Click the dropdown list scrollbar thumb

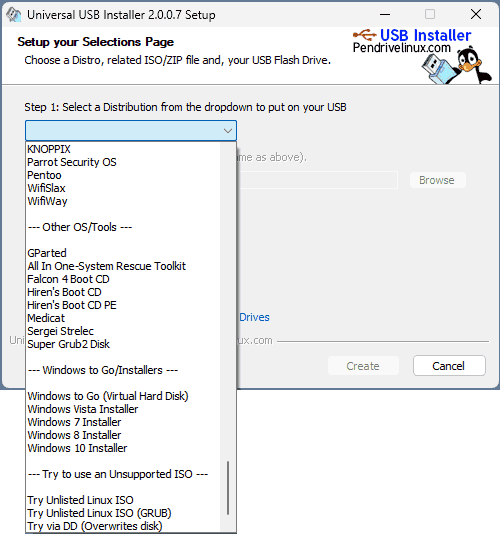[x=228, y=488]
